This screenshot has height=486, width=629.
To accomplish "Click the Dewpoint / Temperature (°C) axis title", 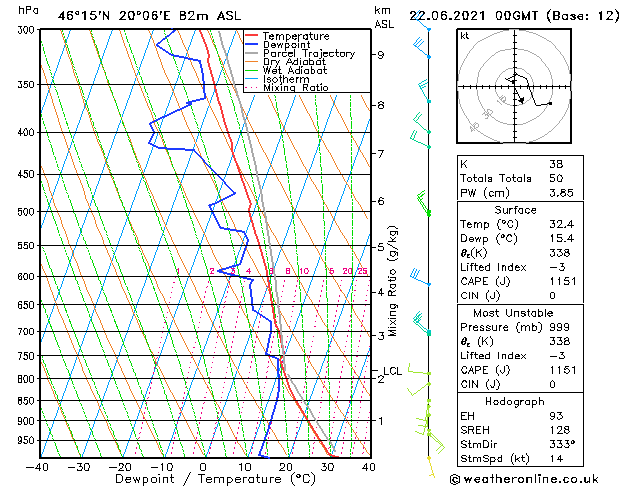I will pos(215,479).
